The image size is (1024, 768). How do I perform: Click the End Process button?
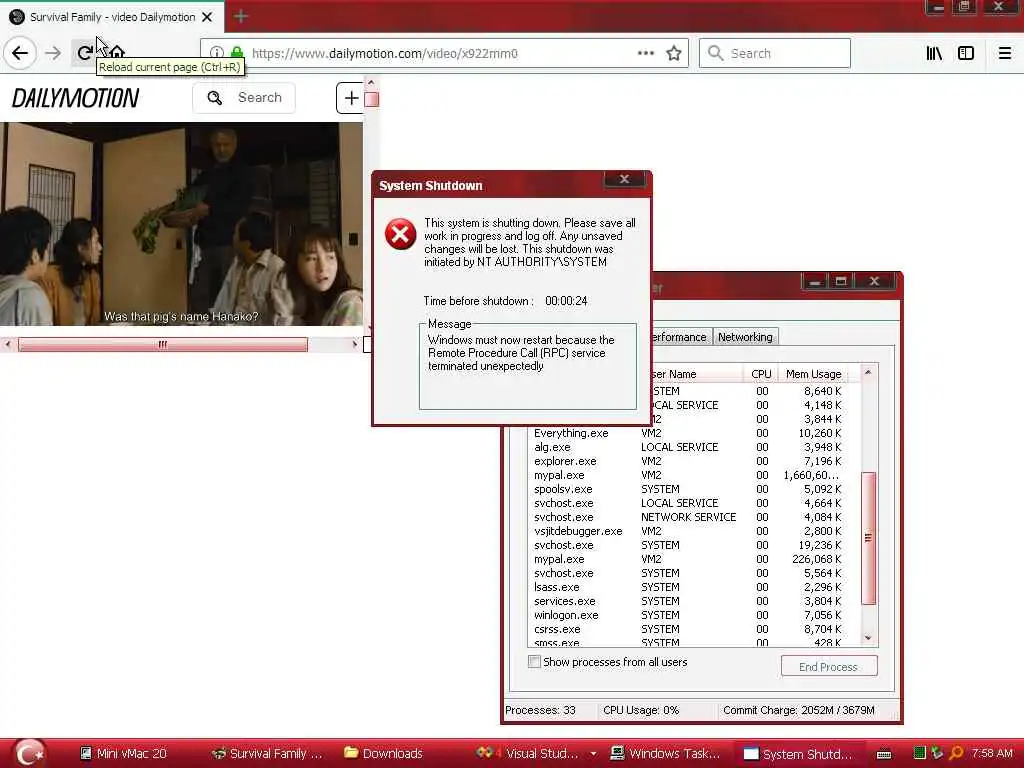pos(829,666)
